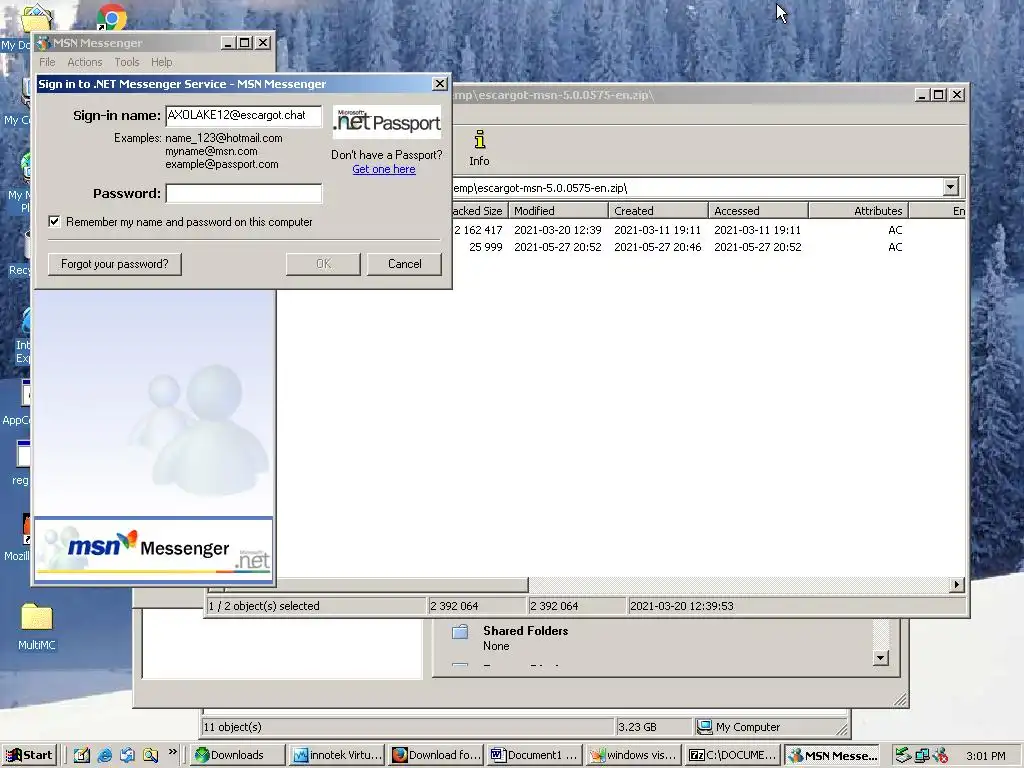
Task: Open the File menu in MSN Messenger
Action: 47,62
